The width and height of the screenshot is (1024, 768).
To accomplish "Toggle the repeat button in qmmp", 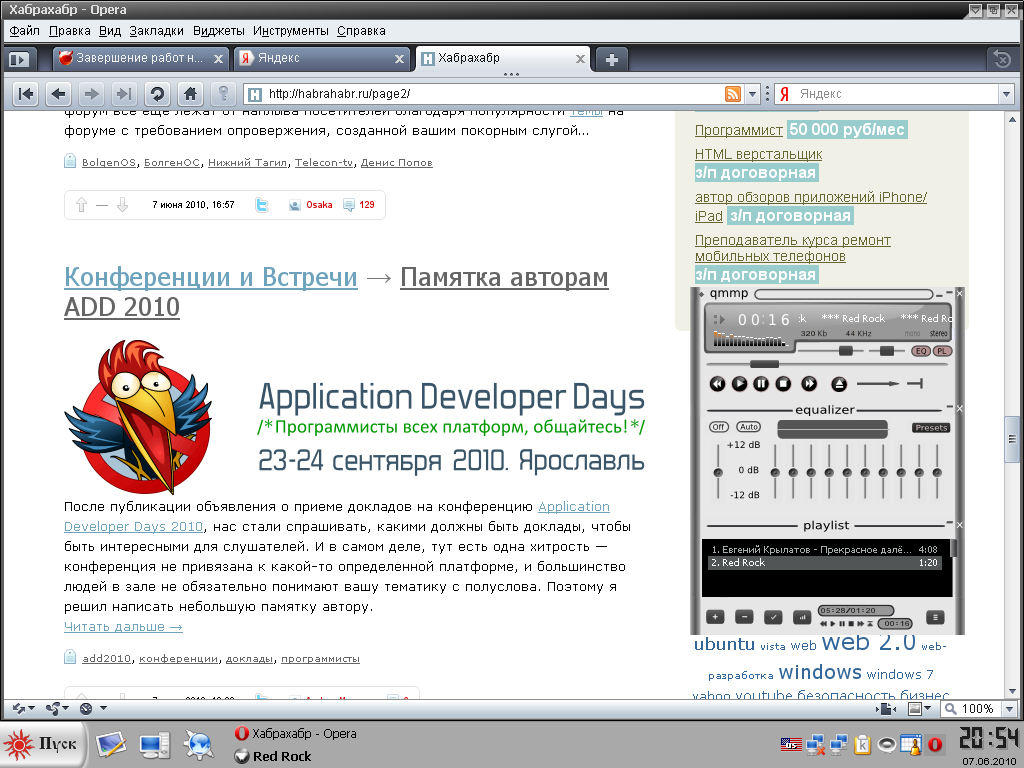I will (915, 383).
